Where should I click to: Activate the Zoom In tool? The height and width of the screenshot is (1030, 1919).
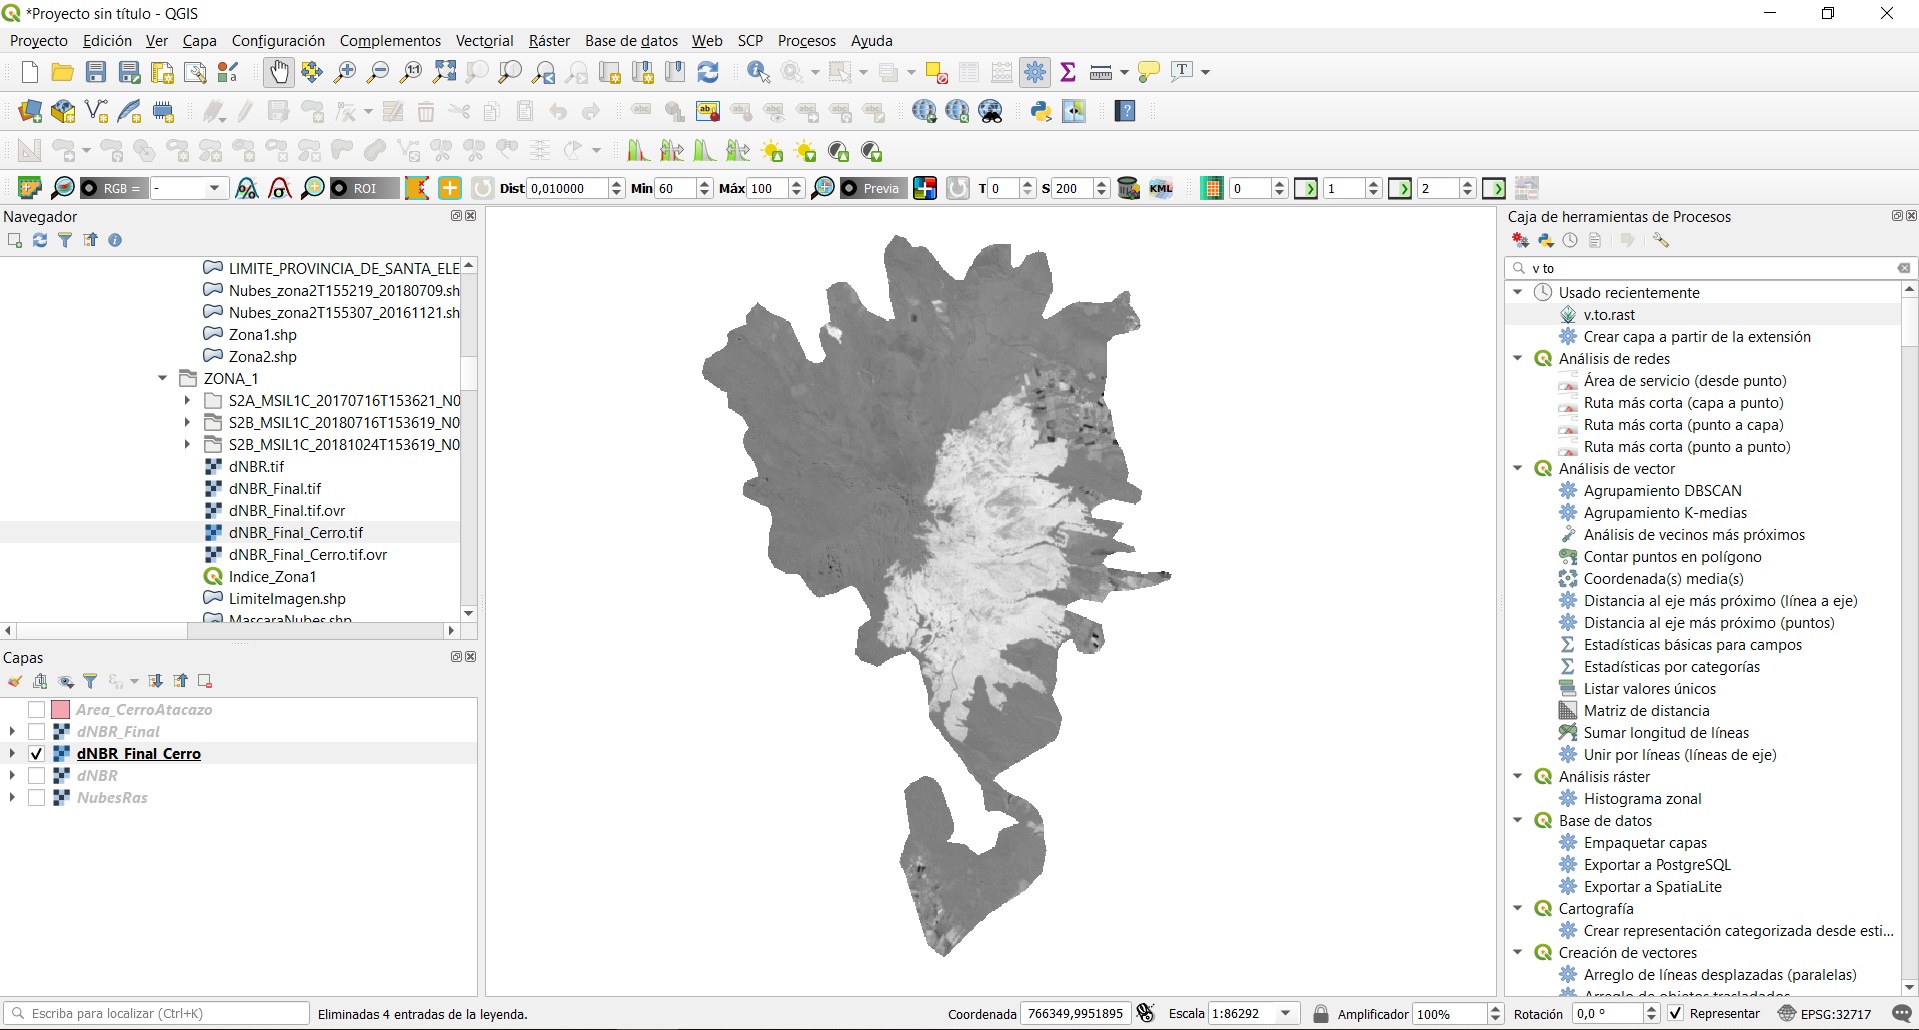(x=345, y=71)
